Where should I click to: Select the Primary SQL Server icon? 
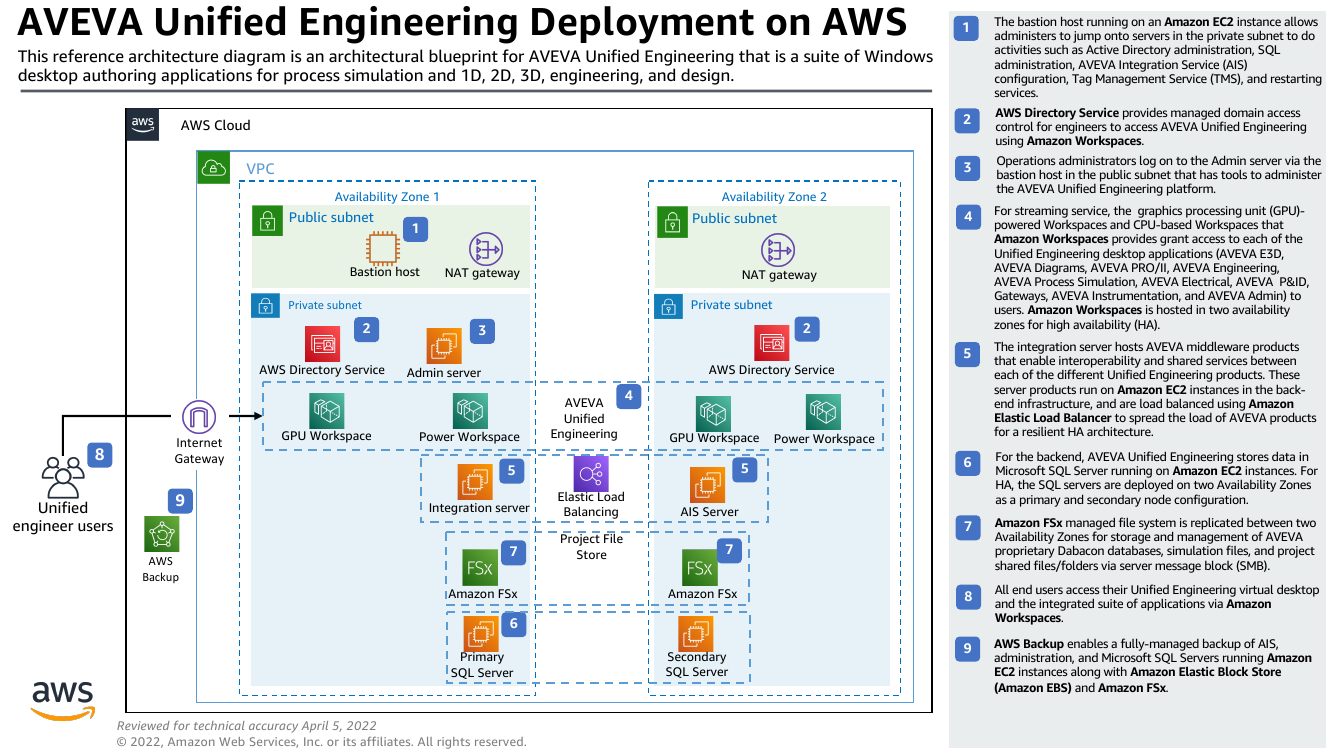[481, 633]
